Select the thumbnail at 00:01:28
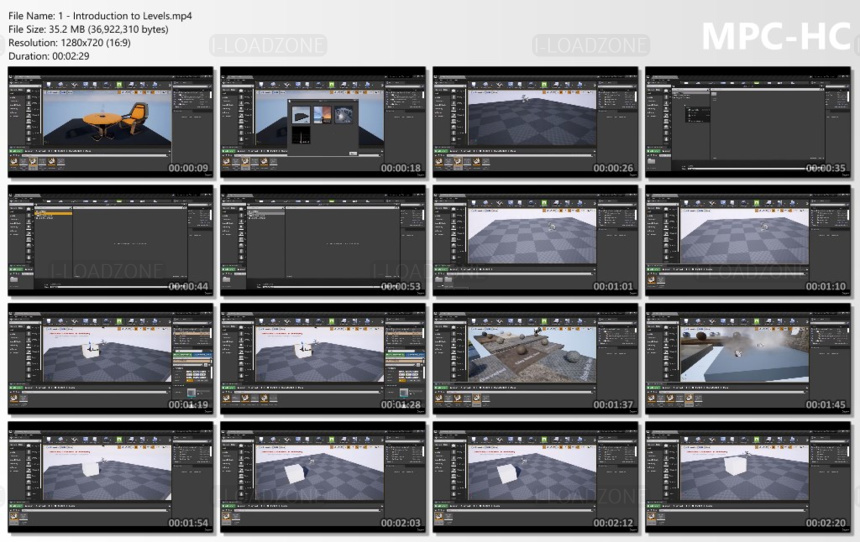Image resolution: width=860 pixels, height=542 pixels. click(323, 359)
